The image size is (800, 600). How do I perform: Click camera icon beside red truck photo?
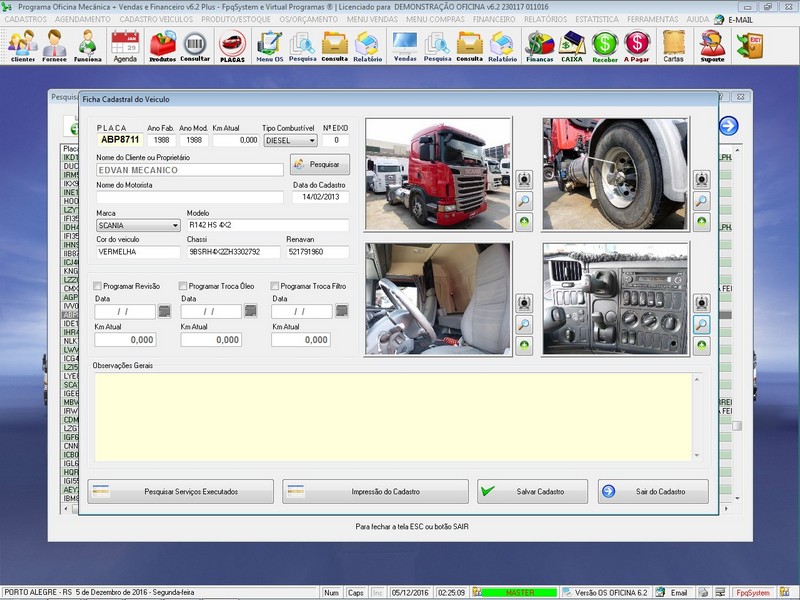tap(524, 180)
